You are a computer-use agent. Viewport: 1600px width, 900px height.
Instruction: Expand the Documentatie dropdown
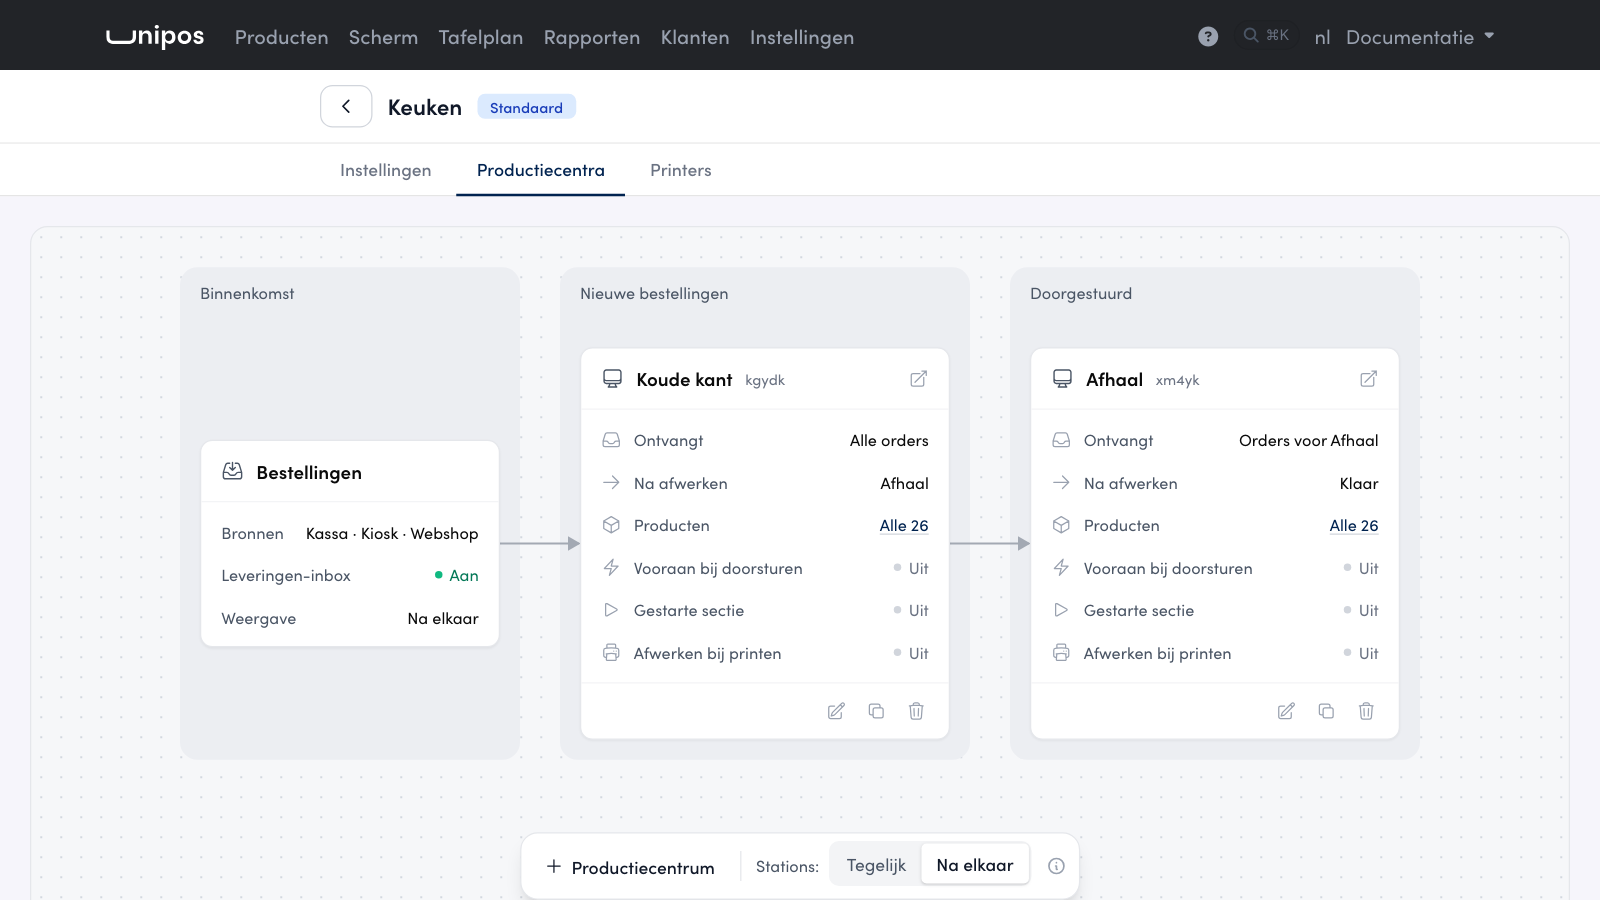(x=1420, y=37)
